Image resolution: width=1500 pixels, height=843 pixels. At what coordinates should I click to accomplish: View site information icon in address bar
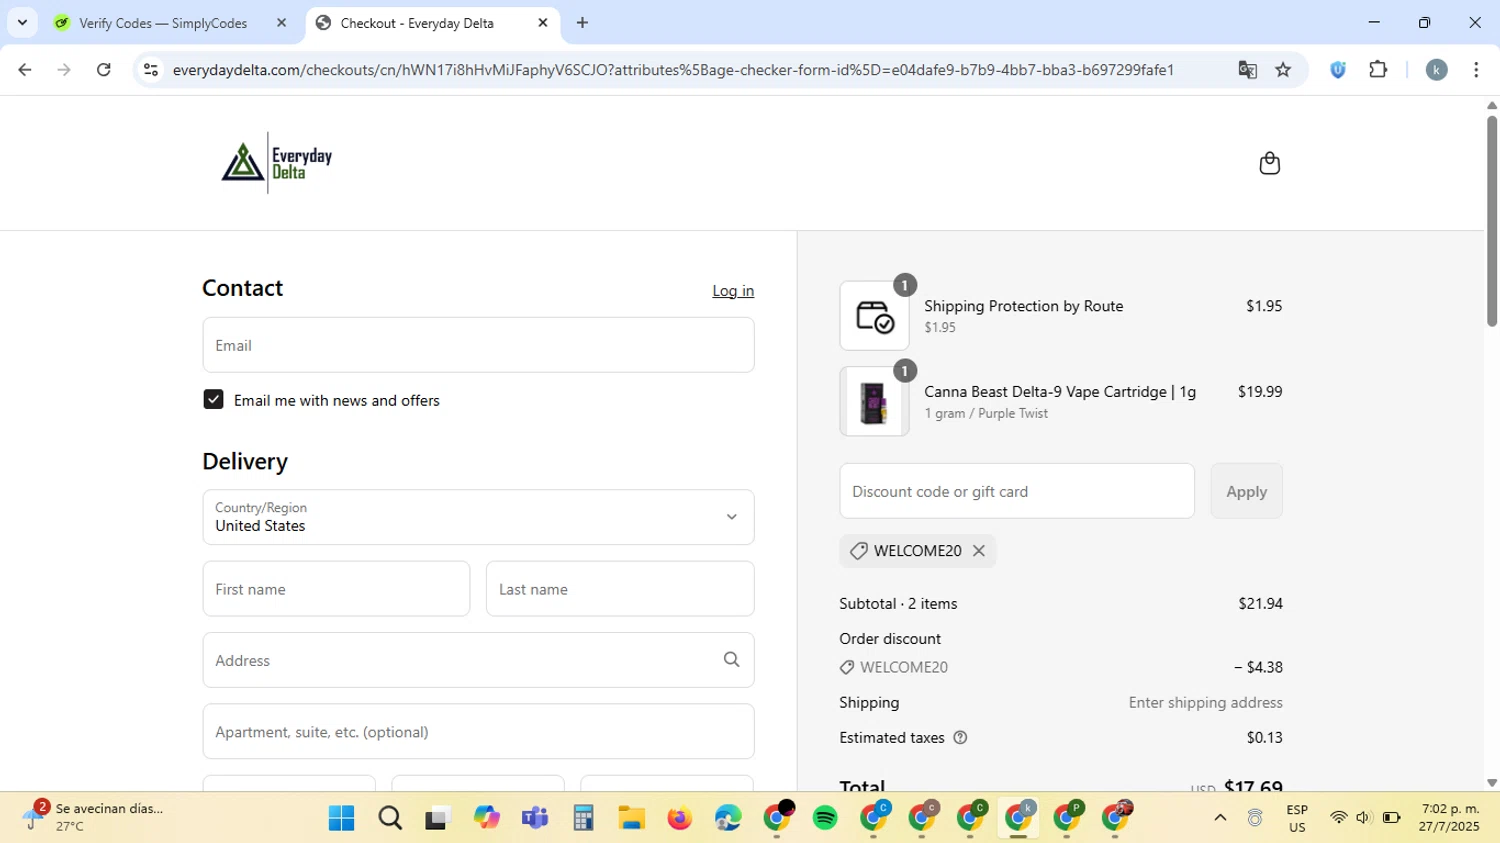[150, 70]
